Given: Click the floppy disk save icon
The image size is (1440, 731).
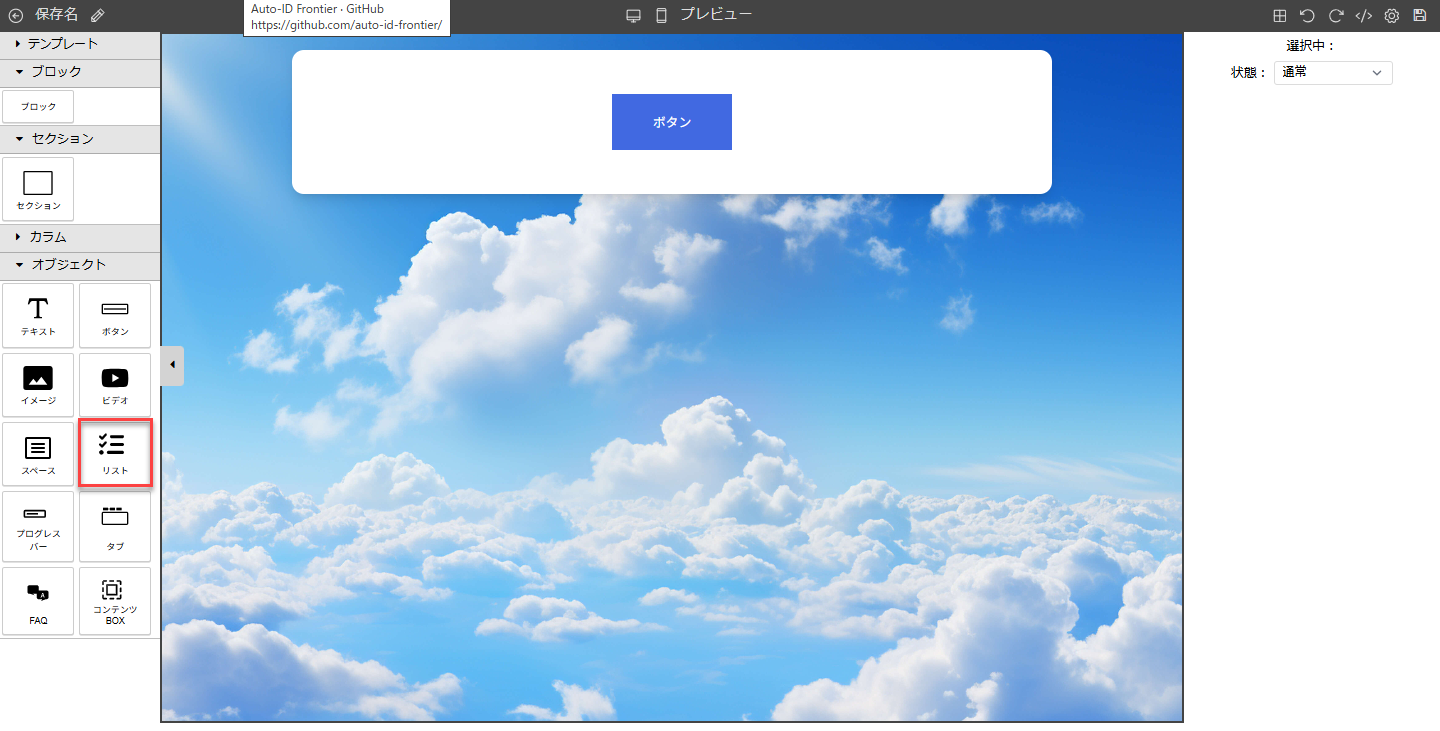Looking at the screenshot, I should click(x=1419, y=16).
